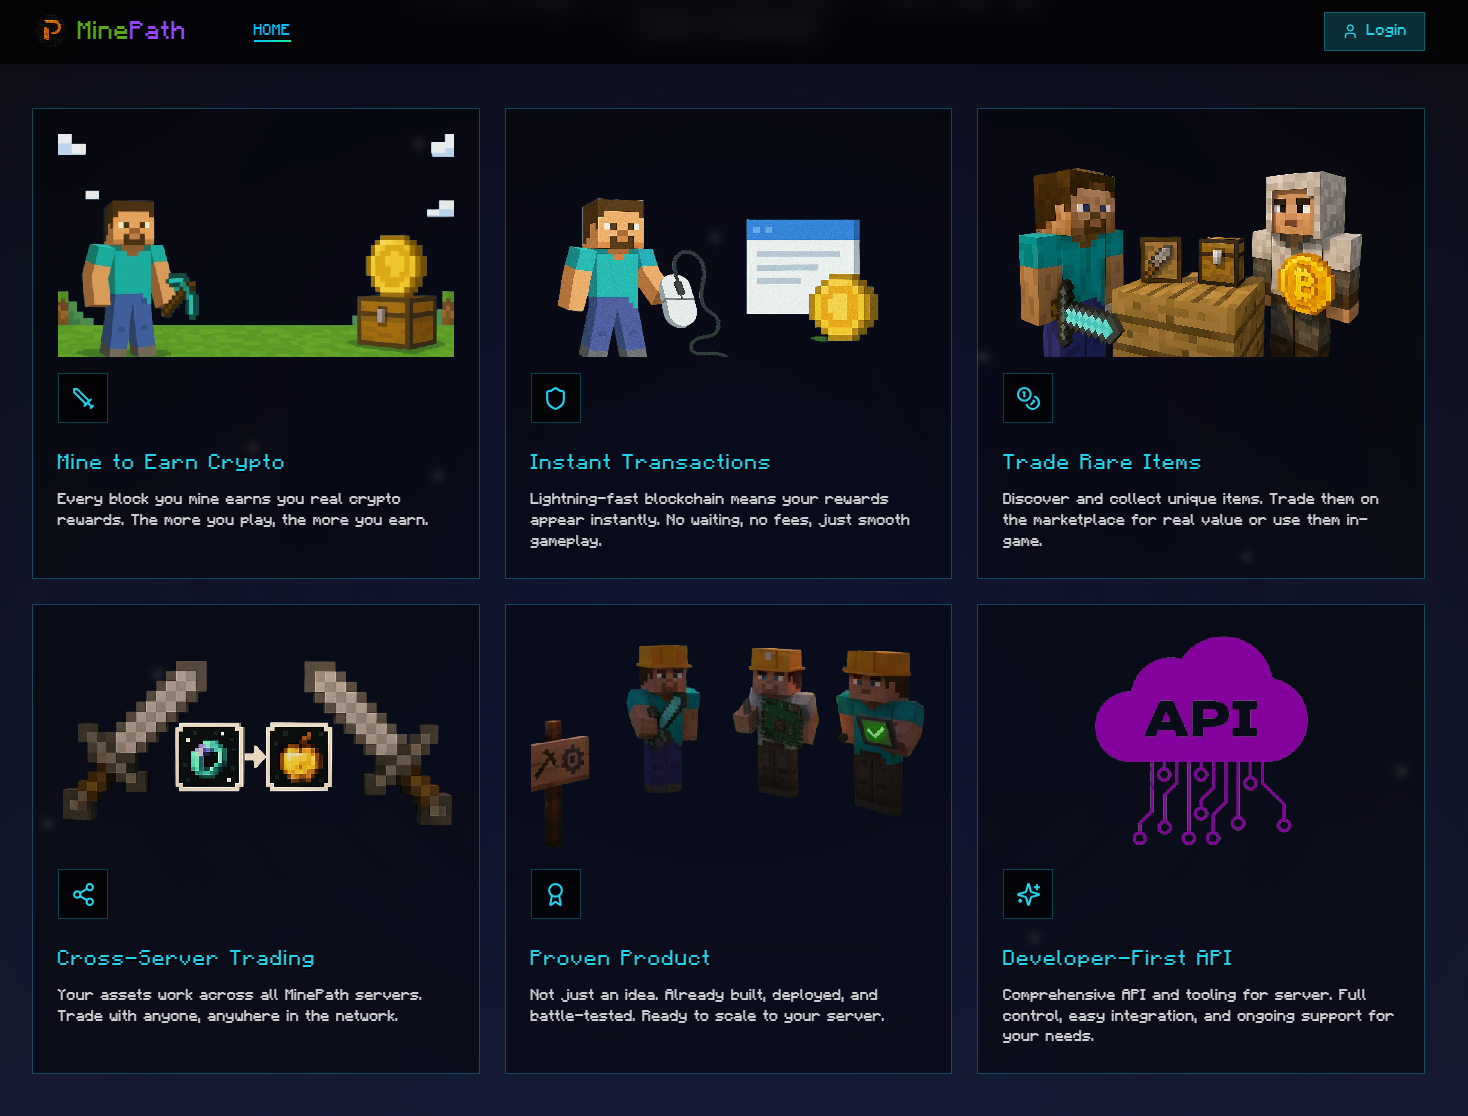Click the sparkles icon for Developer-First API
The image size is (1468, 1116).
[x=1028, y=894]
